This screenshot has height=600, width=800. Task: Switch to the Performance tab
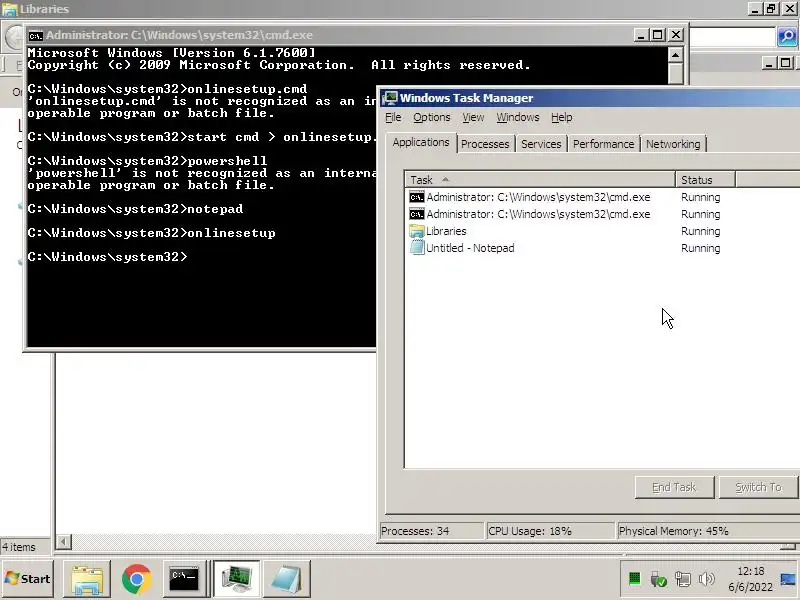tap(604, 144)
